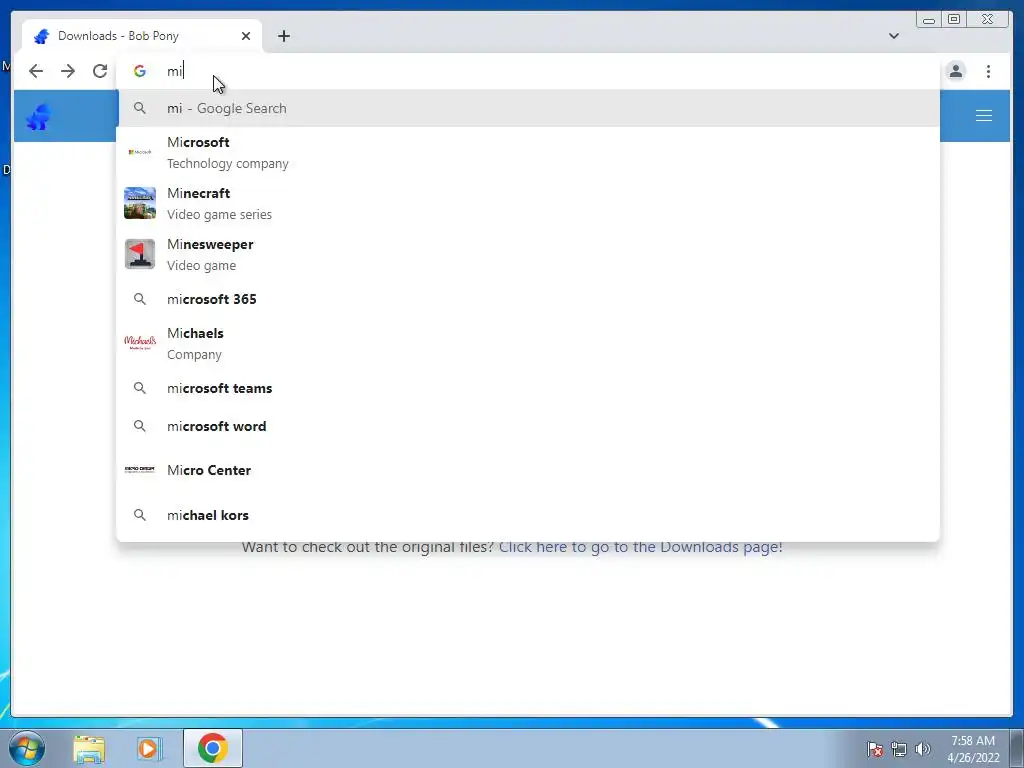1024x768 pixels.
Task: Focus the address bar text field
Action: point(528,71)
